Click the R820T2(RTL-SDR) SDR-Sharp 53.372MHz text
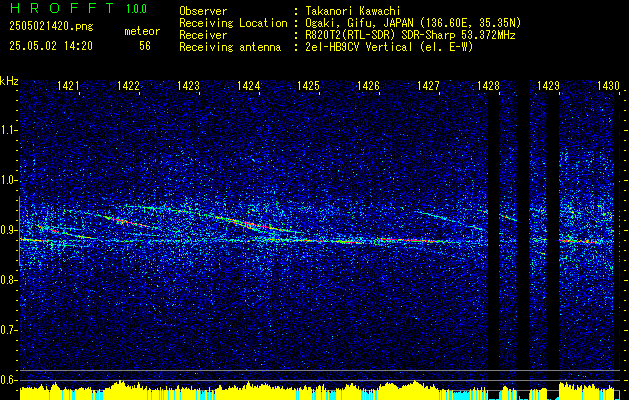This screenshot has width=629, height=400. click(410, 35)
